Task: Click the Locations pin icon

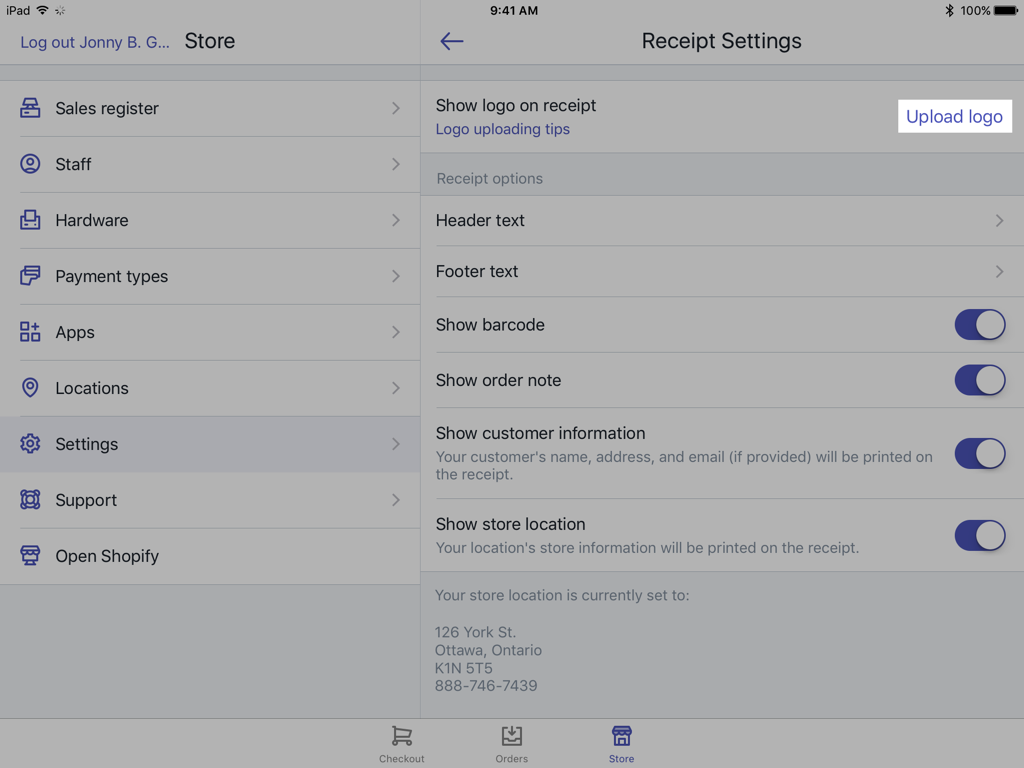Action: pos(30,388)
